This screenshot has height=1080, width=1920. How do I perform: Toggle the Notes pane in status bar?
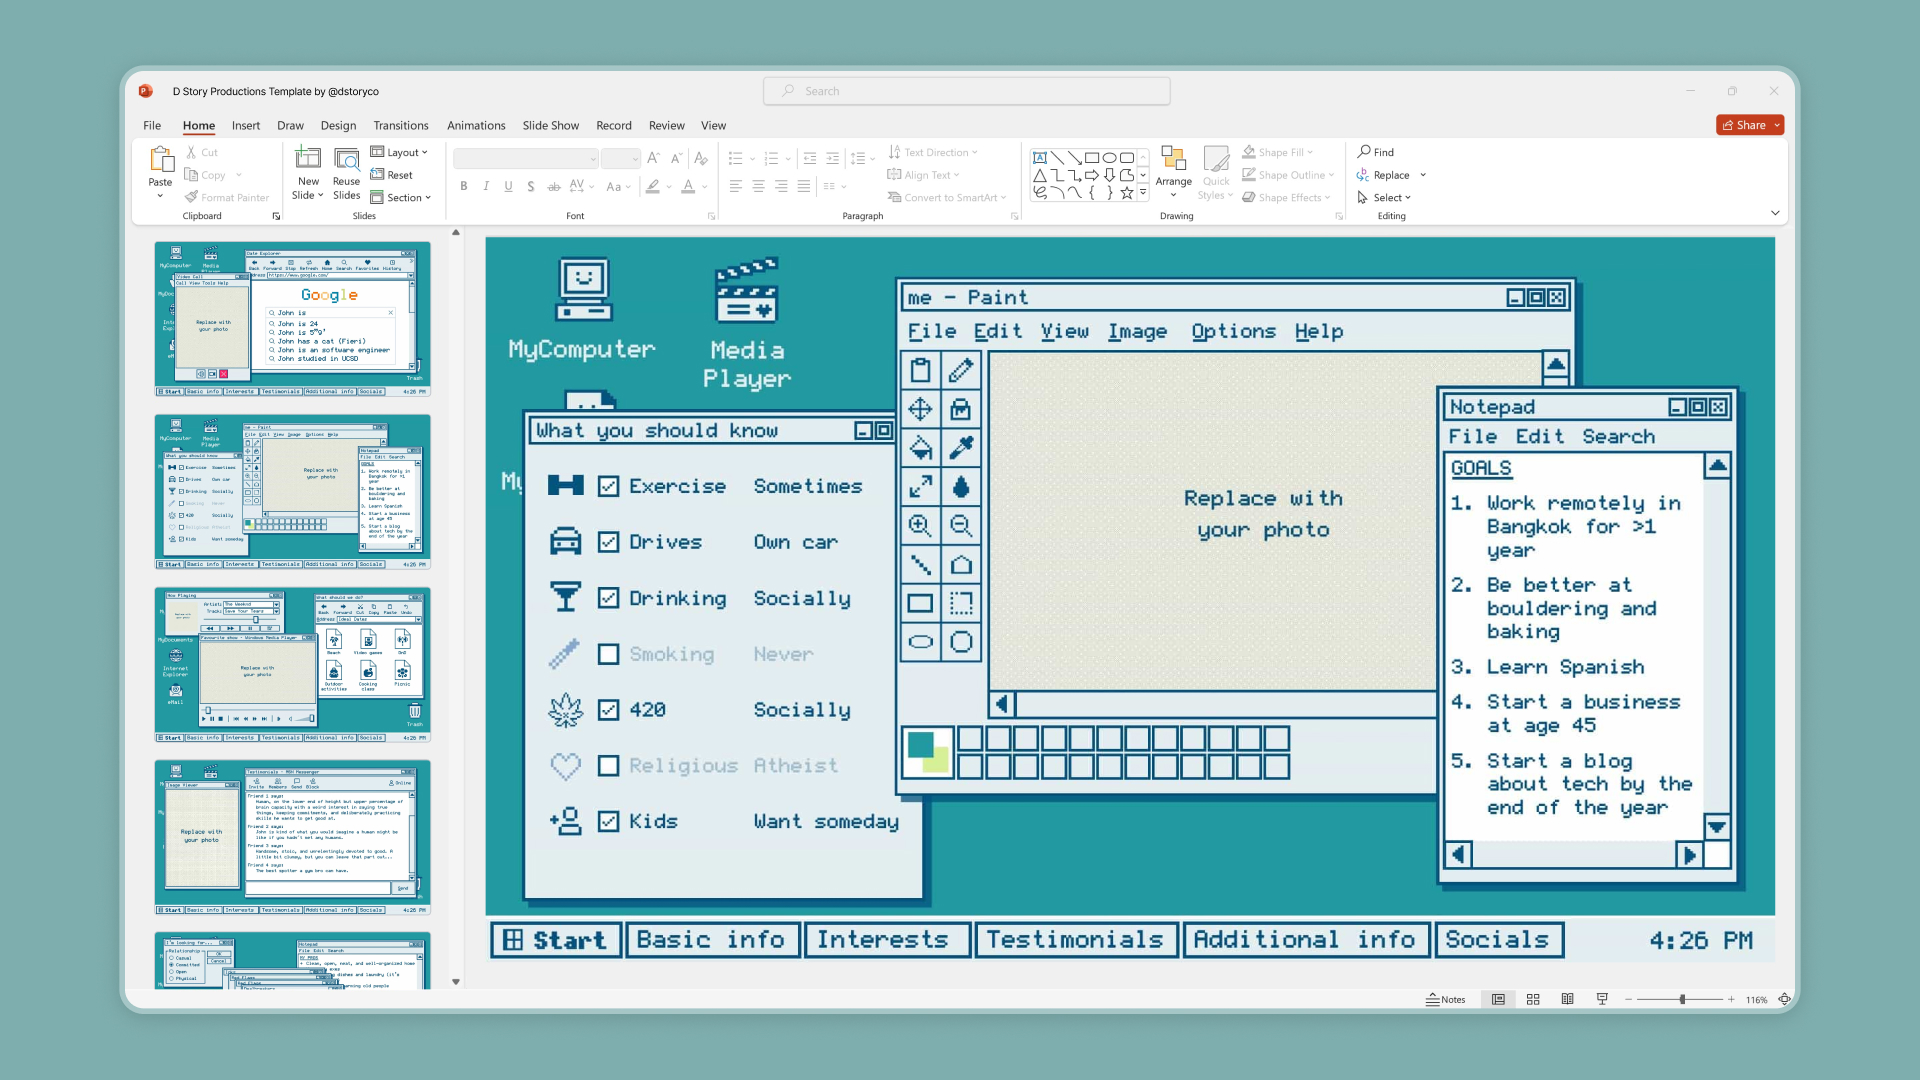tap(1446, 999)
